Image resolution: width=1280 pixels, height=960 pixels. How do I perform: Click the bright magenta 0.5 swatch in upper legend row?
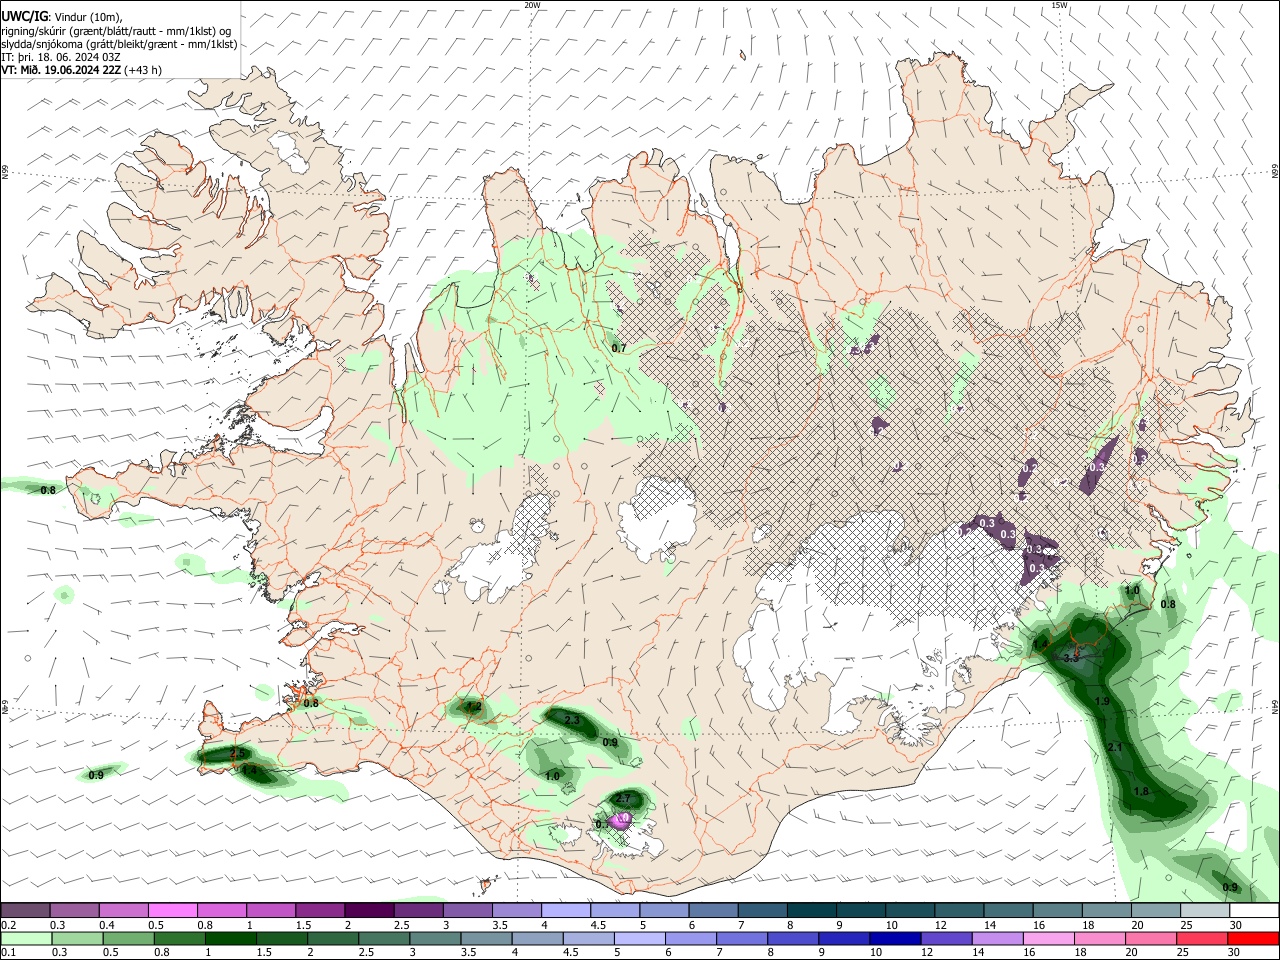(172, 911)
